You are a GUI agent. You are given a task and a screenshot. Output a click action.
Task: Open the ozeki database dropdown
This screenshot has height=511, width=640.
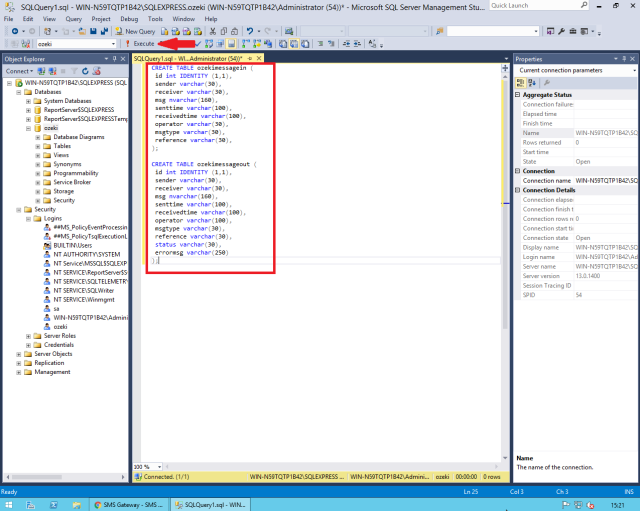click(x=113, y=44)
